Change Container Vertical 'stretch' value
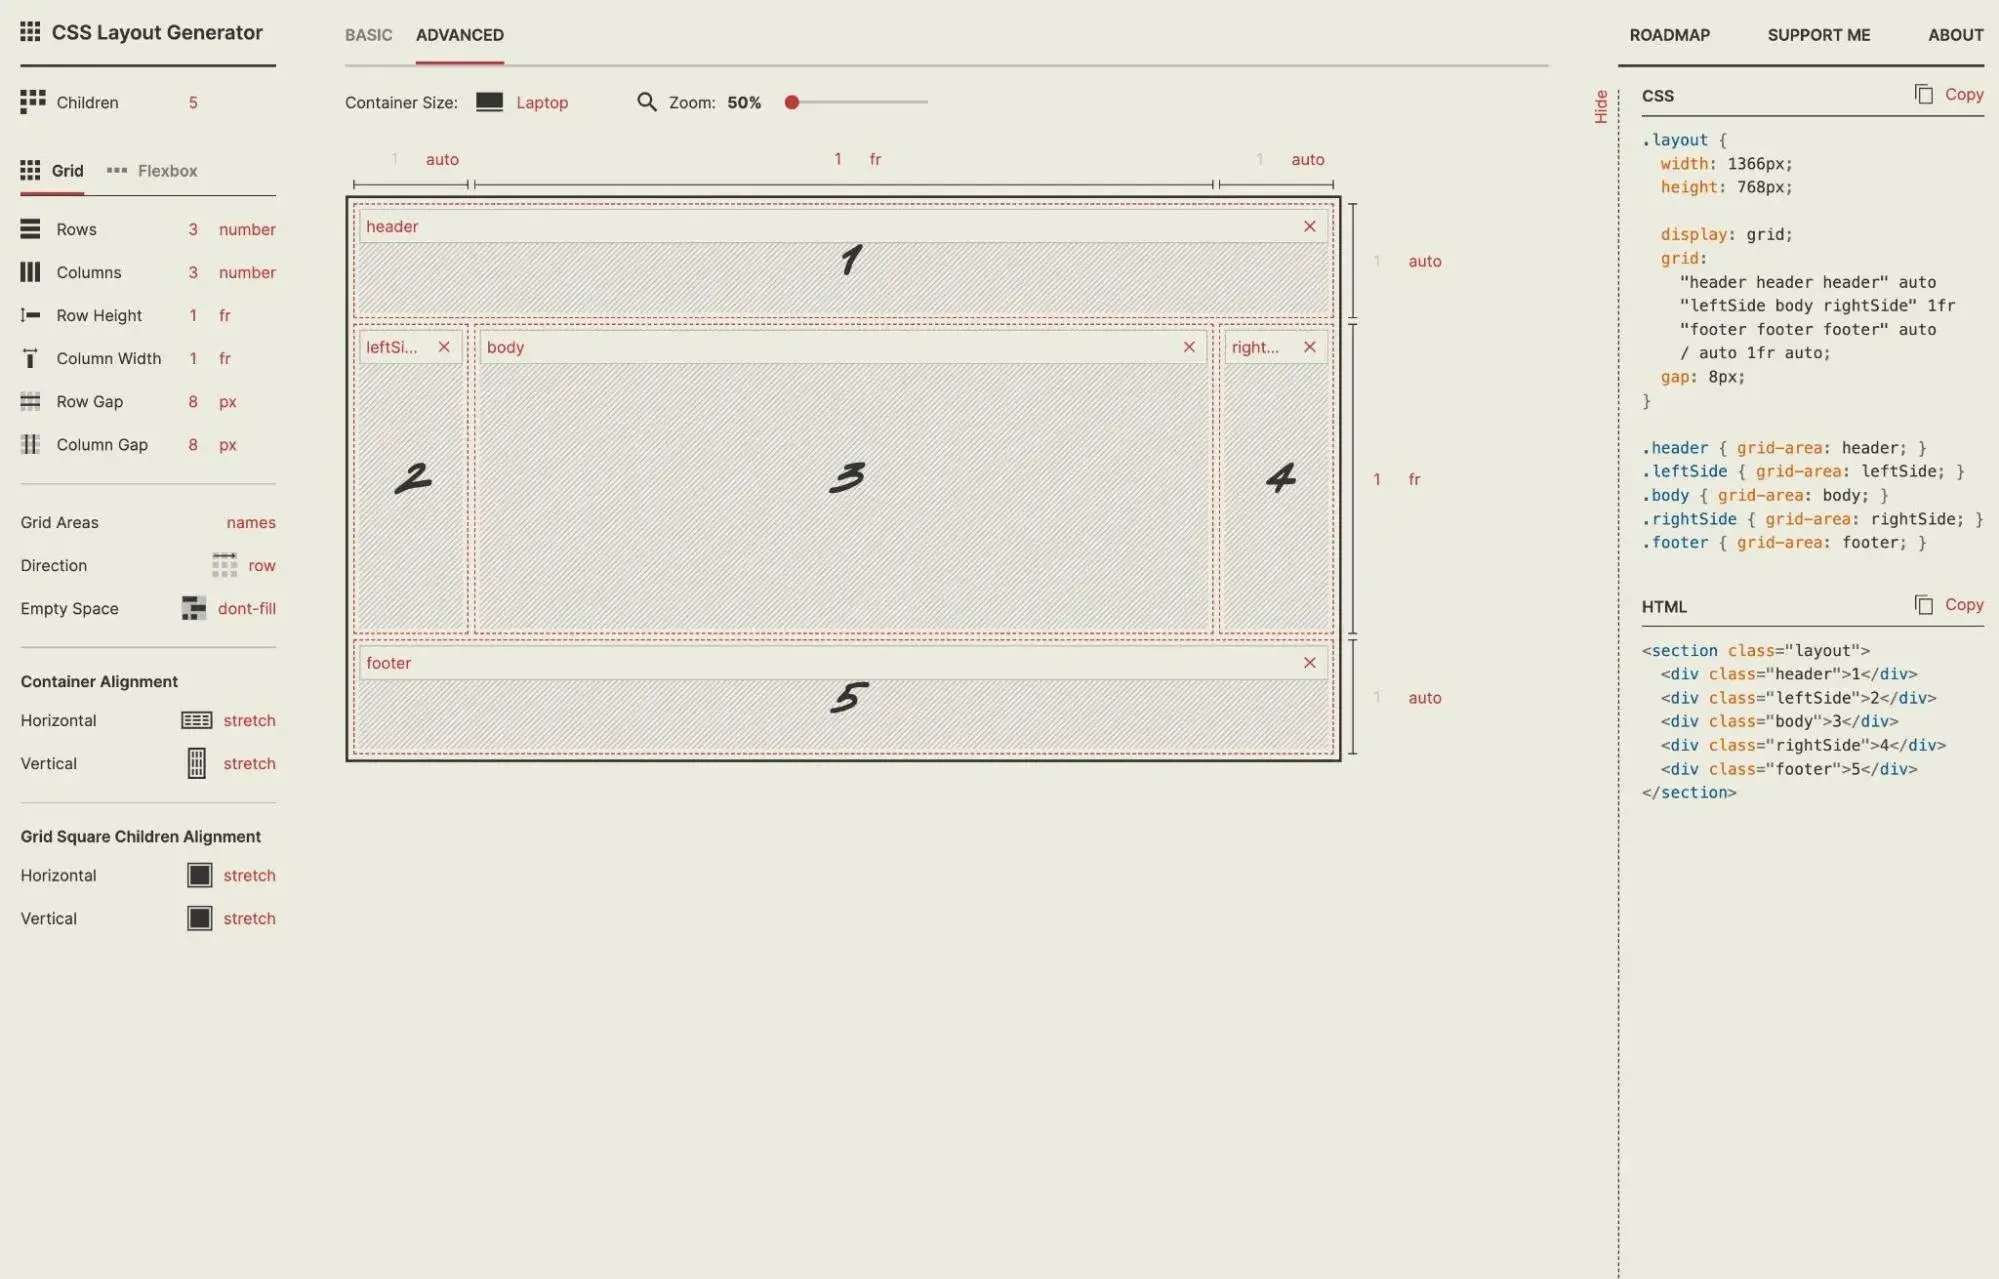Screen dimensions: 1999x1279 click(x=249, y=763)
